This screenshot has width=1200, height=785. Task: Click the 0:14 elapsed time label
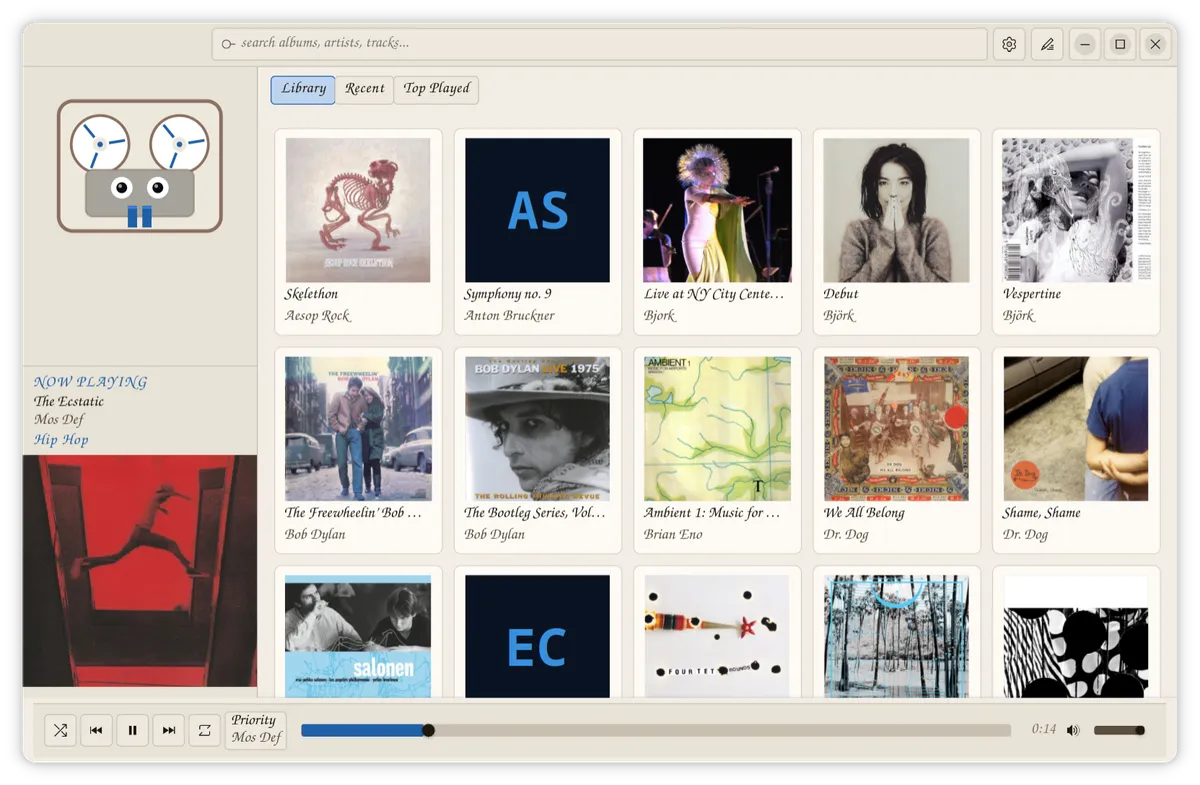click(x=1044, y=730)
